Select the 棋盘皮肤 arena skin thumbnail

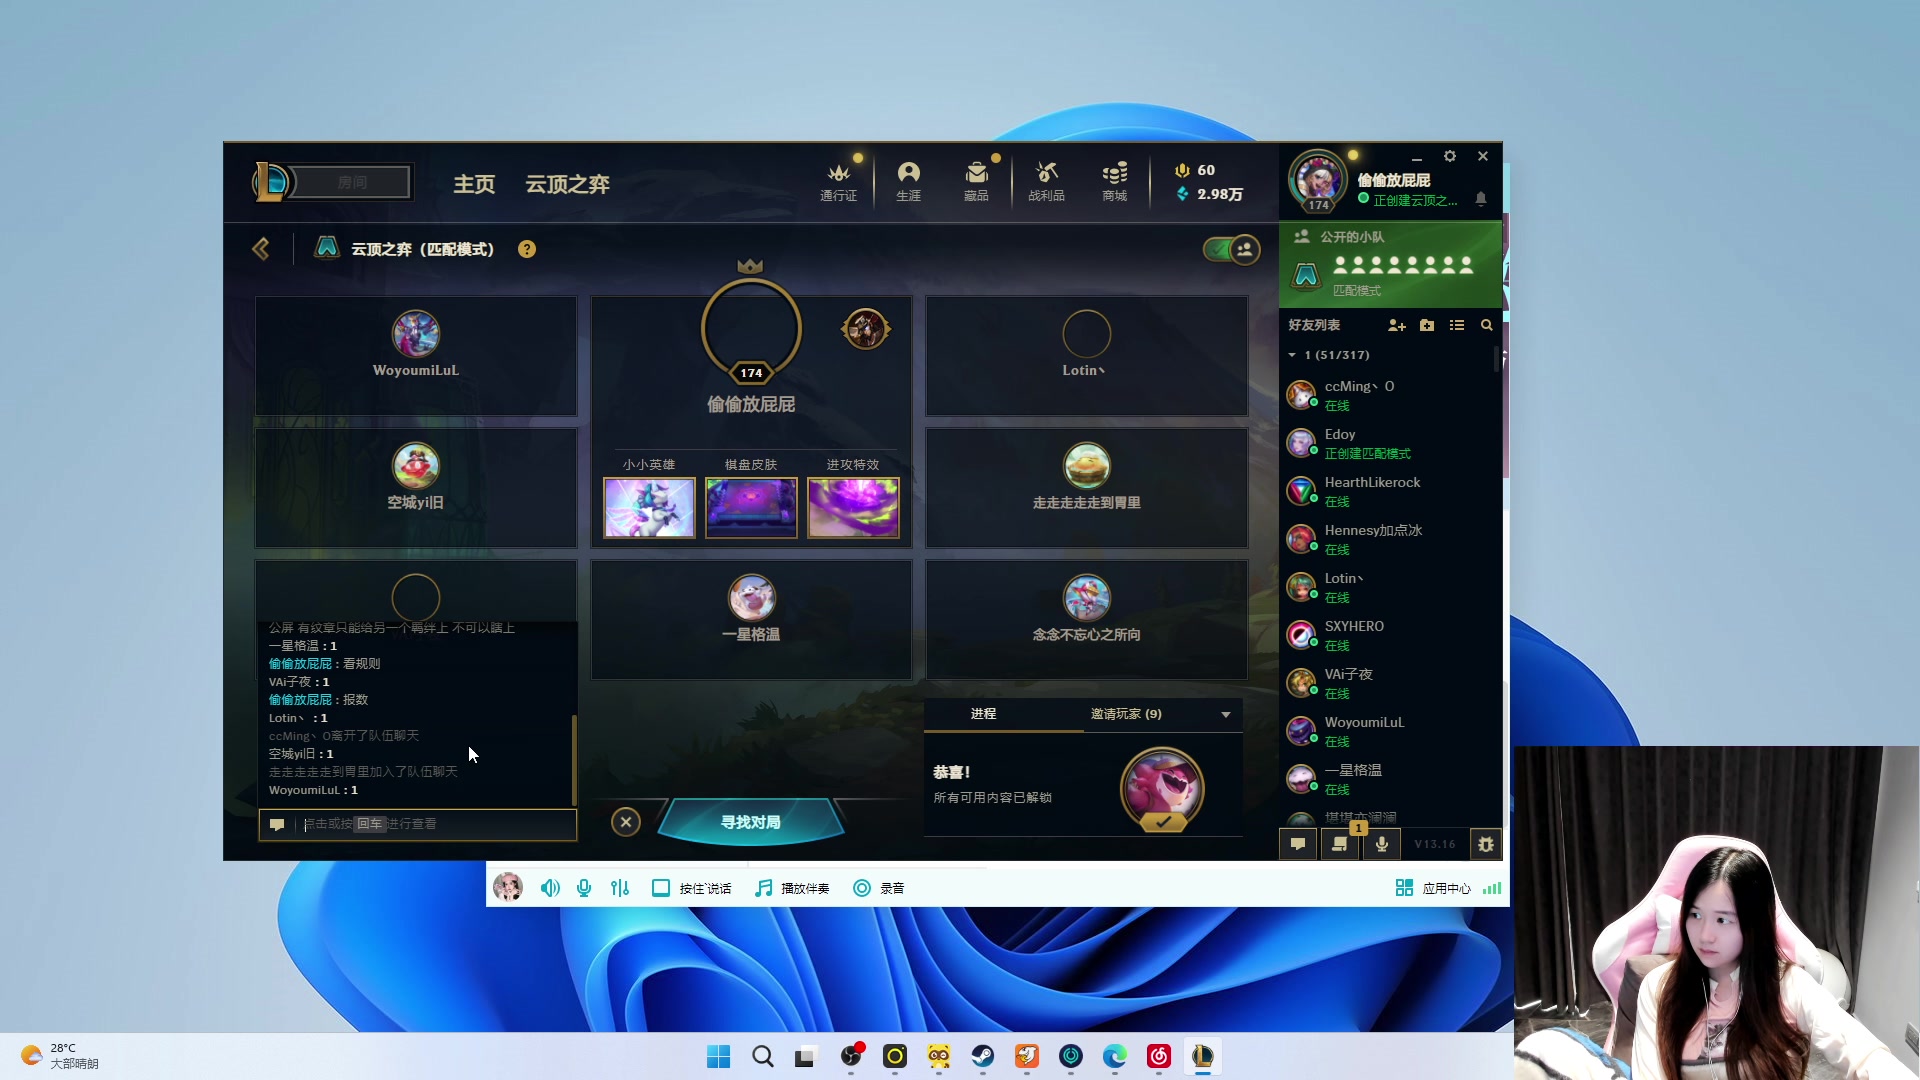[751, 507]
